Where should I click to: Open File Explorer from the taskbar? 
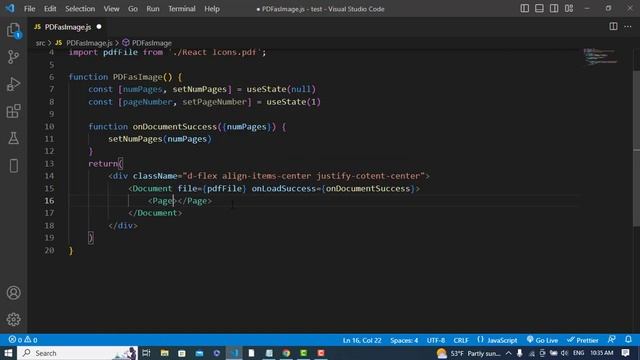click(x=164, y=353)
